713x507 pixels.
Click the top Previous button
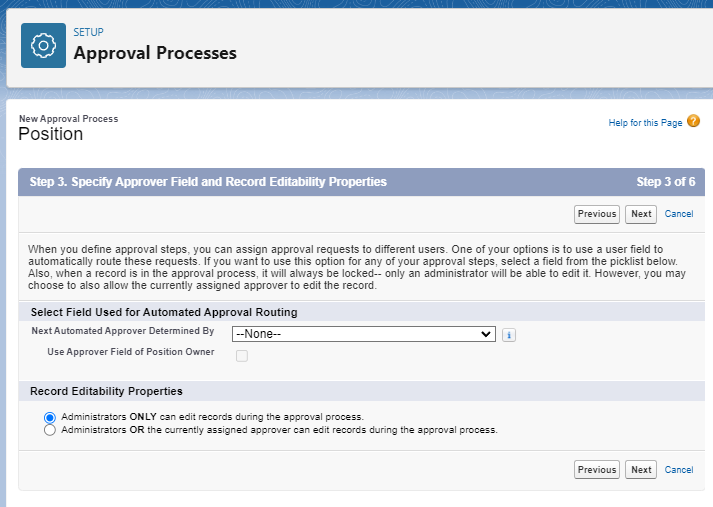(x=597, y=214)
